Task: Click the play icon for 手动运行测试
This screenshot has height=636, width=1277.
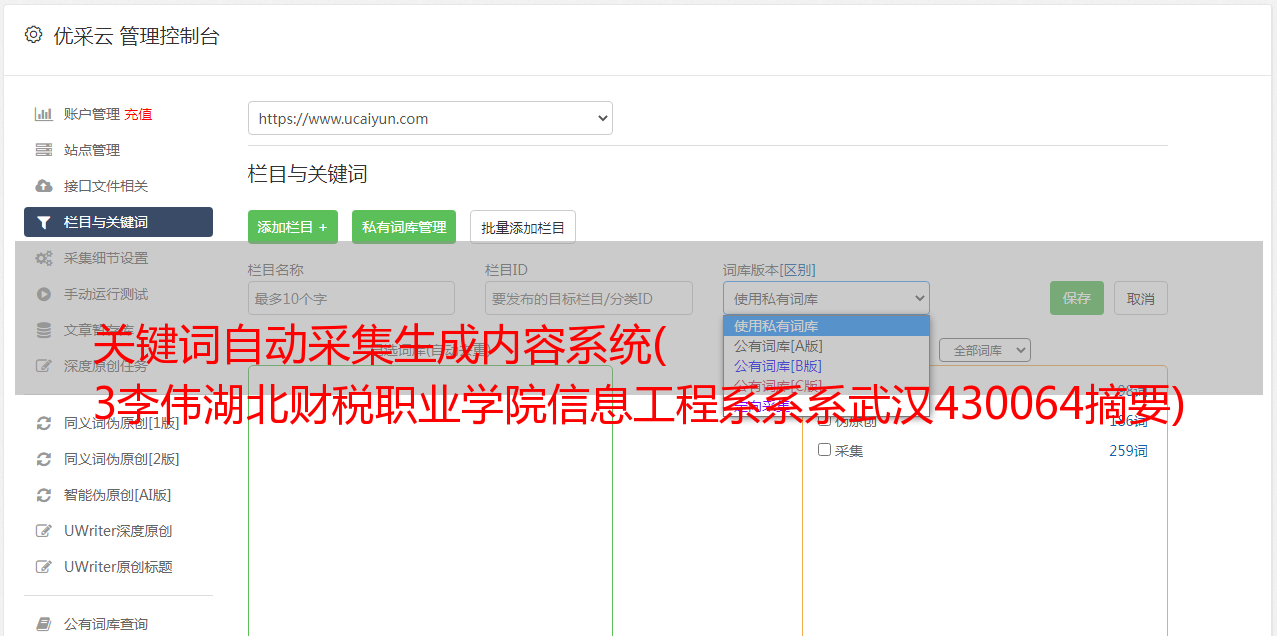Action: (x=44, y=294)
